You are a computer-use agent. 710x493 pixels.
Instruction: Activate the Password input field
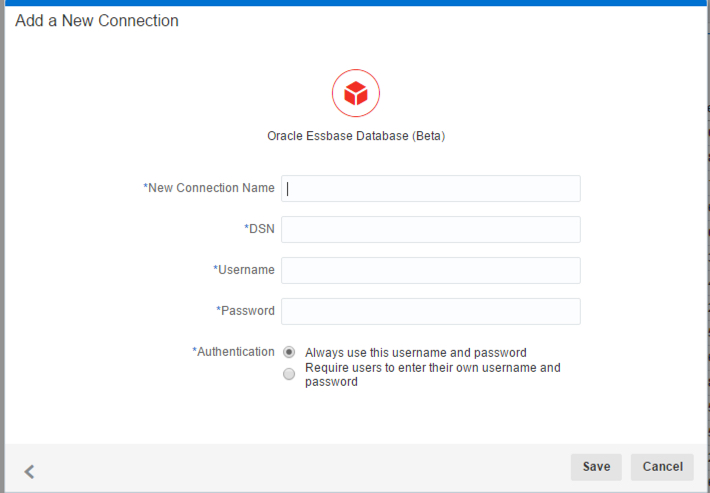431,311
